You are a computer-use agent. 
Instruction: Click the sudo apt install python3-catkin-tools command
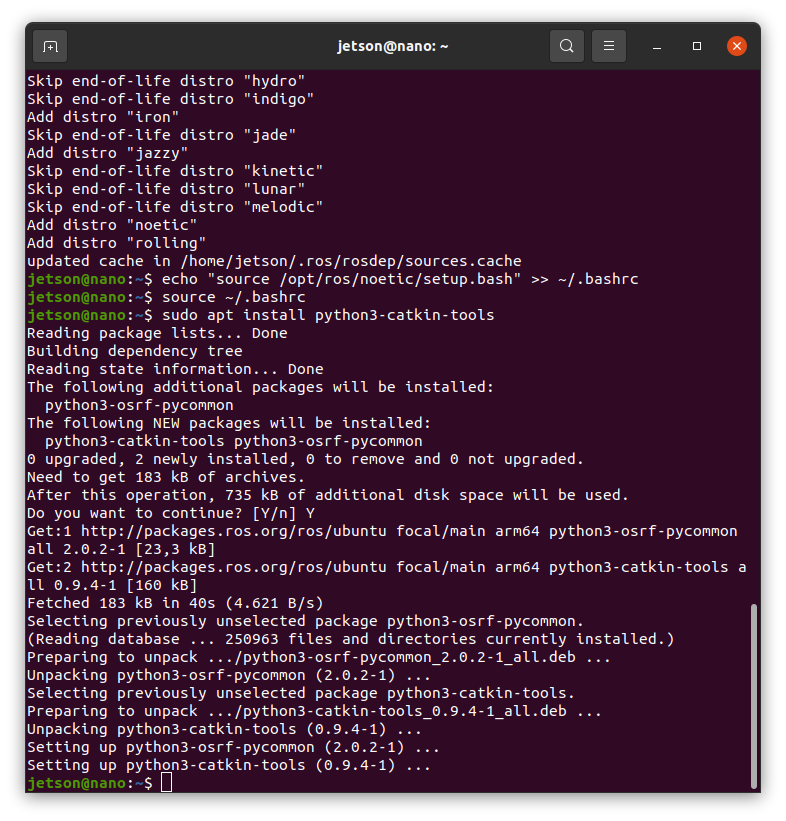pyautogui.click(x=328, y=315)
